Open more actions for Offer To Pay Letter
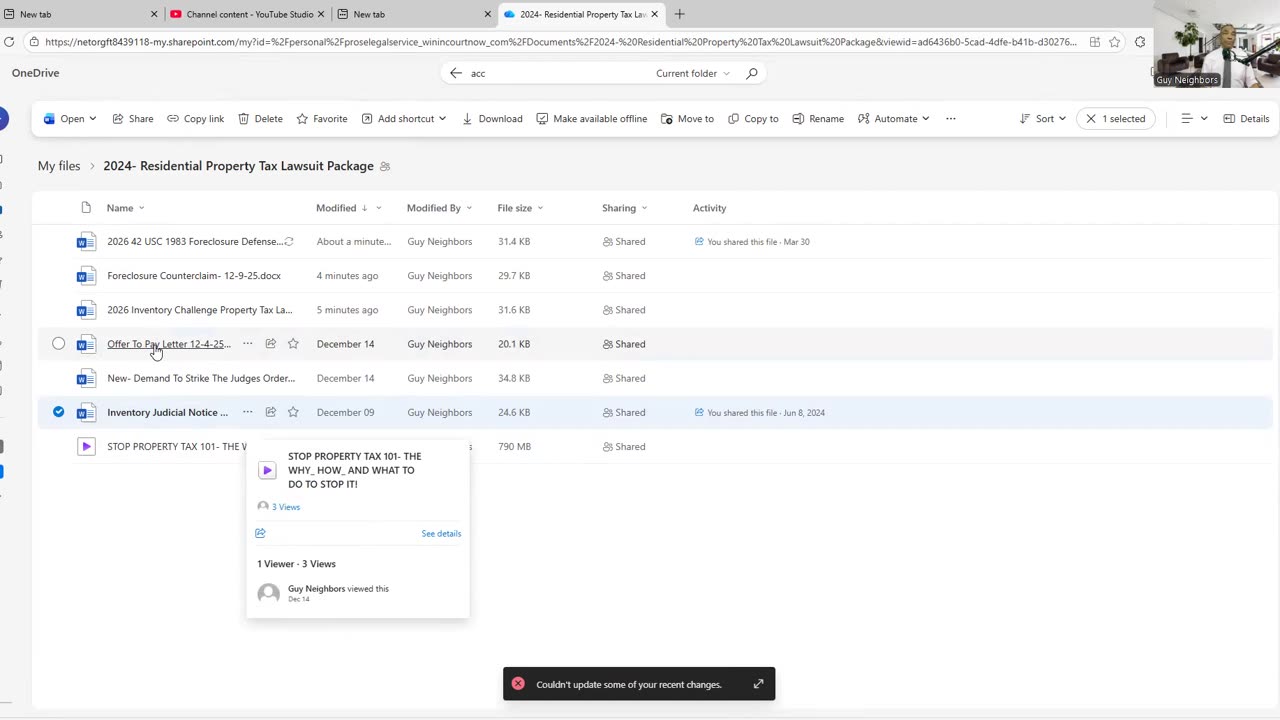This screenshot has height=720, width=1280. (x=247, y=344)
